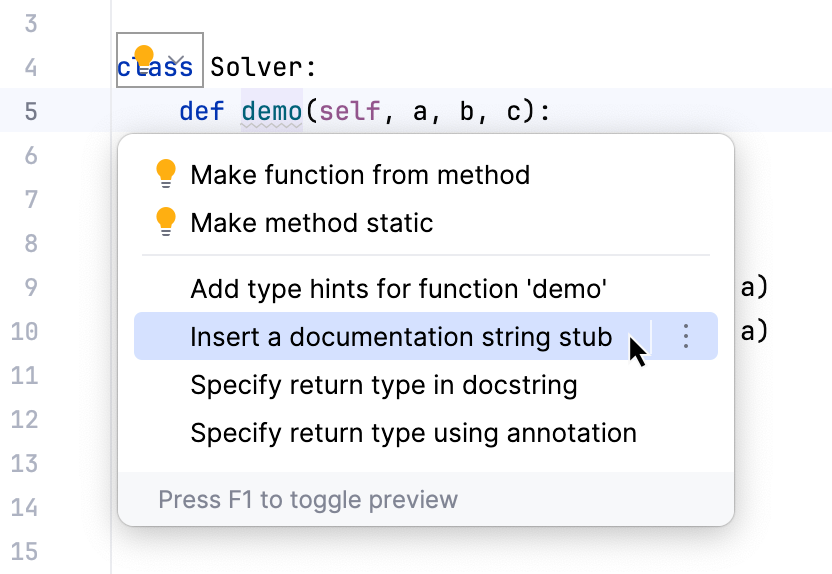Click the Press F1 to toggle preview hint

(308, 499)
